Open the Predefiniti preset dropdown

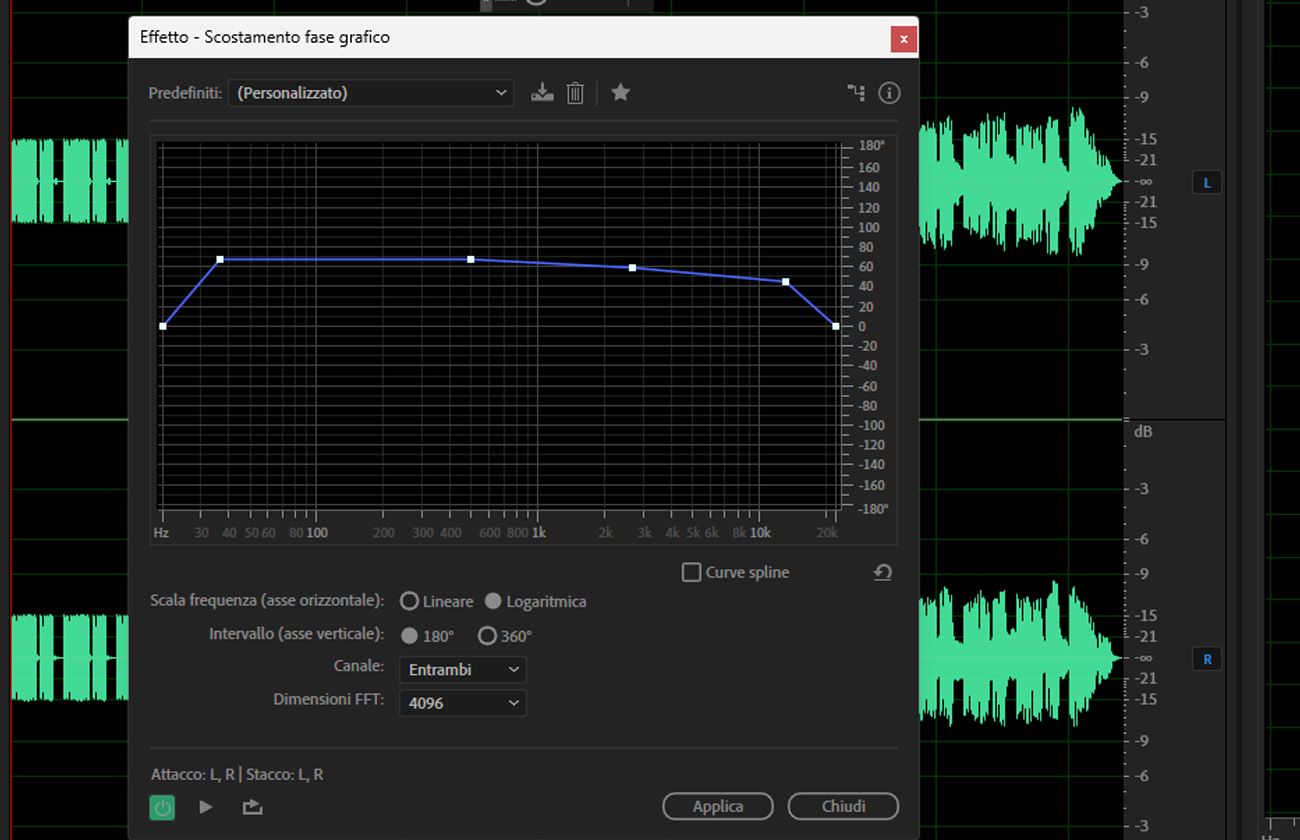click(370, 92)
